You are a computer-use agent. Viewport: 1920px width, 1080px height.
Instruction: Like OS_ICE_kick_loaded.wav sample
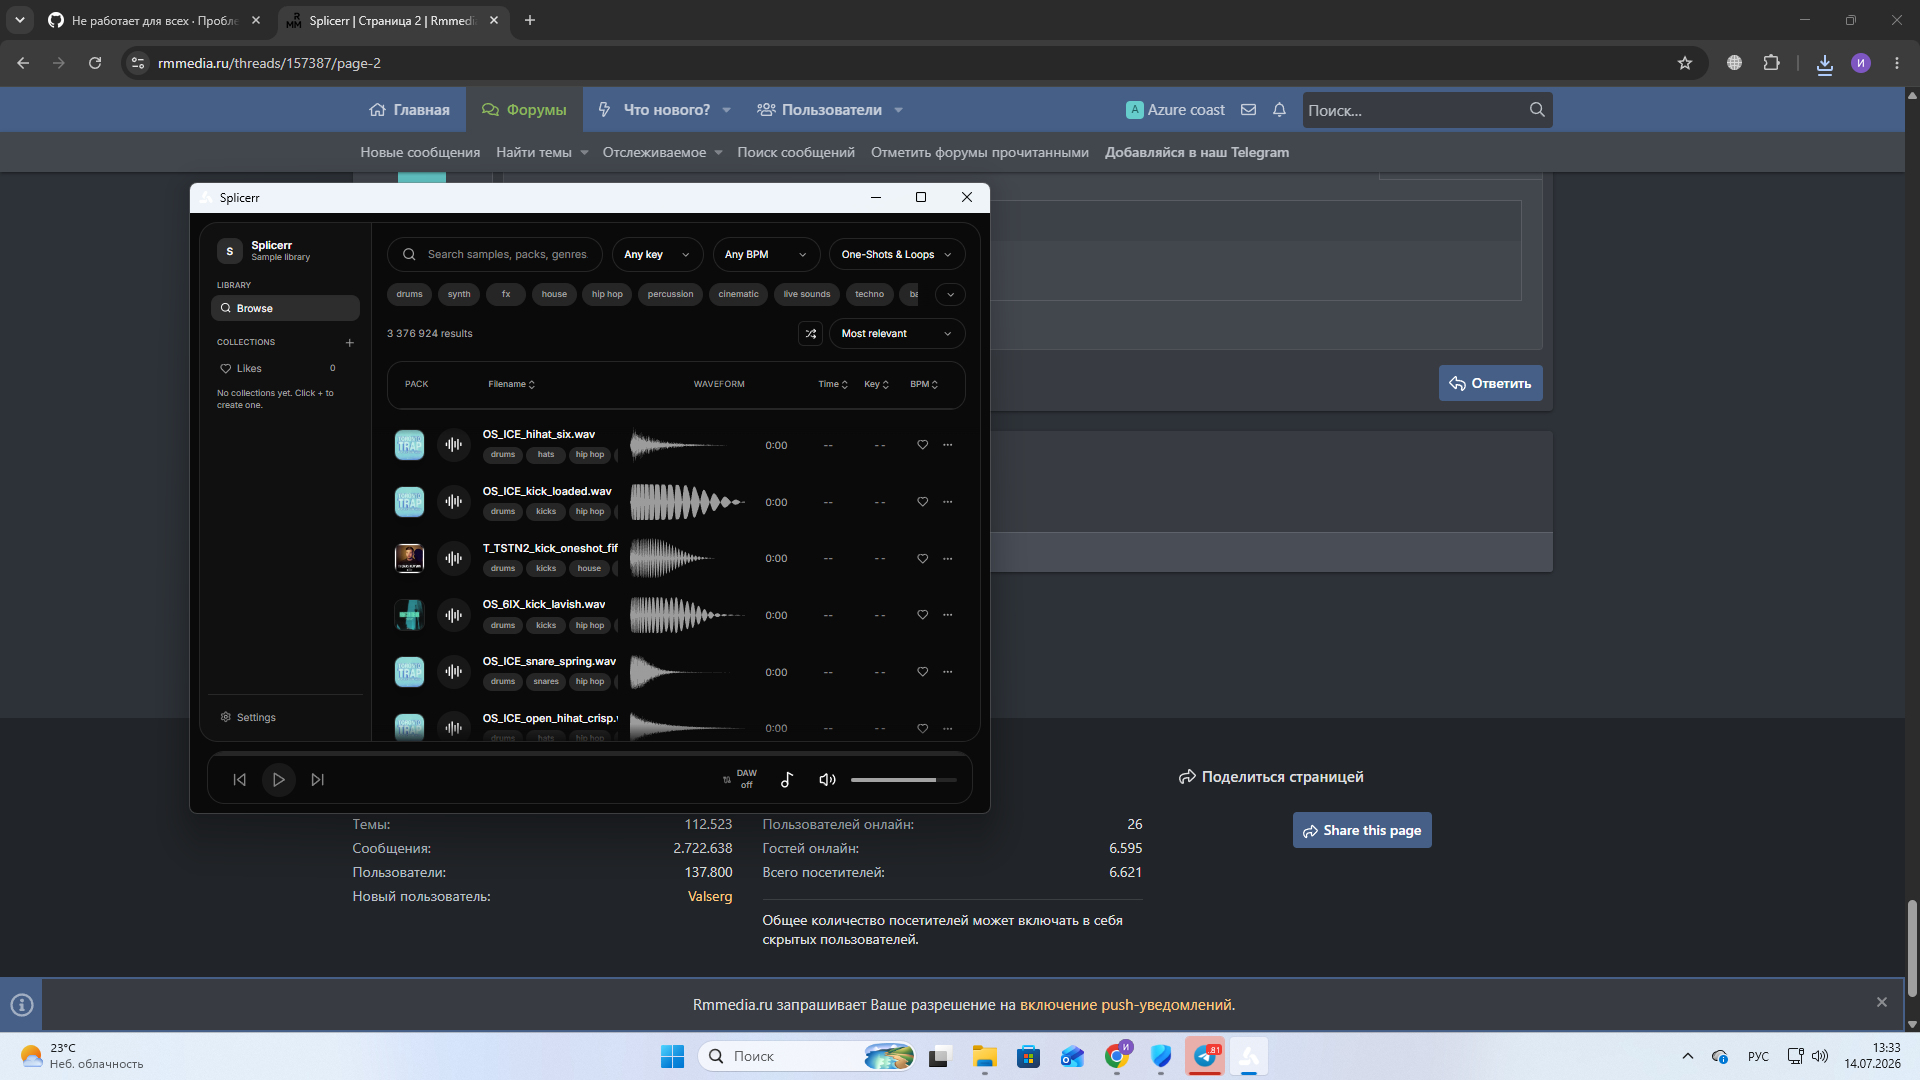point(923,502)
